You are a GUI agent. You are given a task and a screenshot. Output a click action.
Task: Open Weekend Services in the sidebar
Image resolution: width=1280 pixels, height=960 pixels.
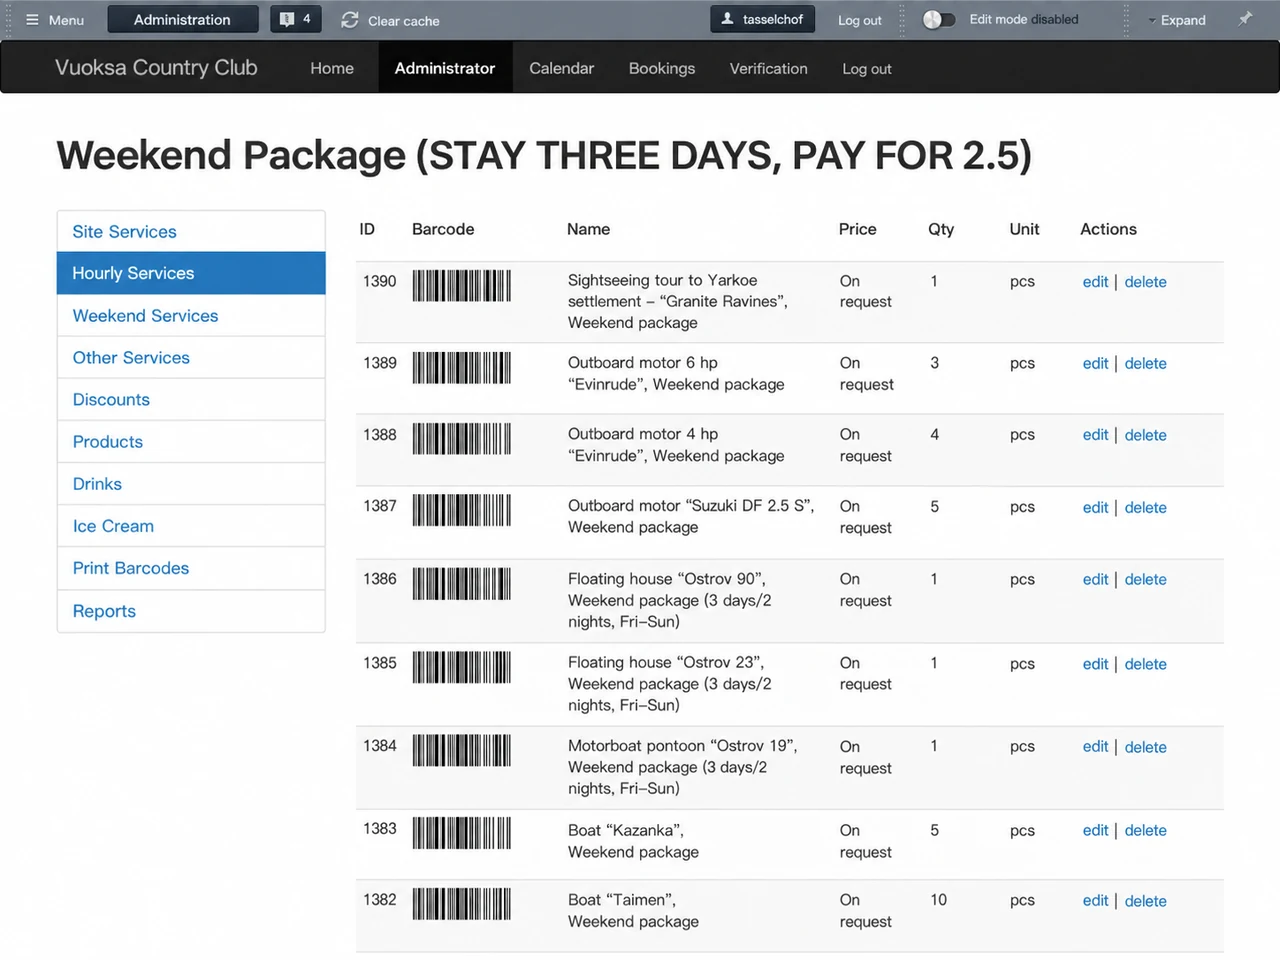pyautogui.click(x=191, y=315)
